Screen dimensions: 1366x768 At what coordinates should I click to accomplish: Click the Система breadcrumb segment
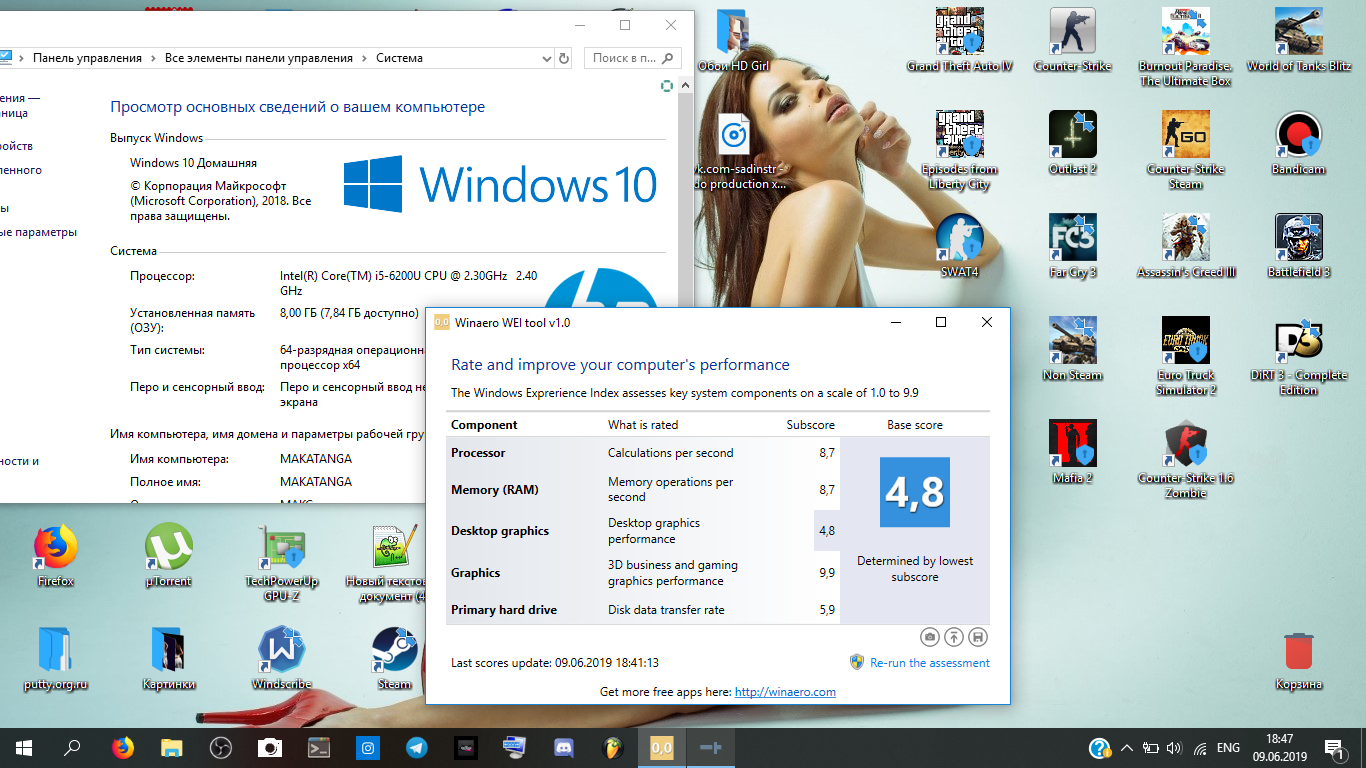point(399,58)
